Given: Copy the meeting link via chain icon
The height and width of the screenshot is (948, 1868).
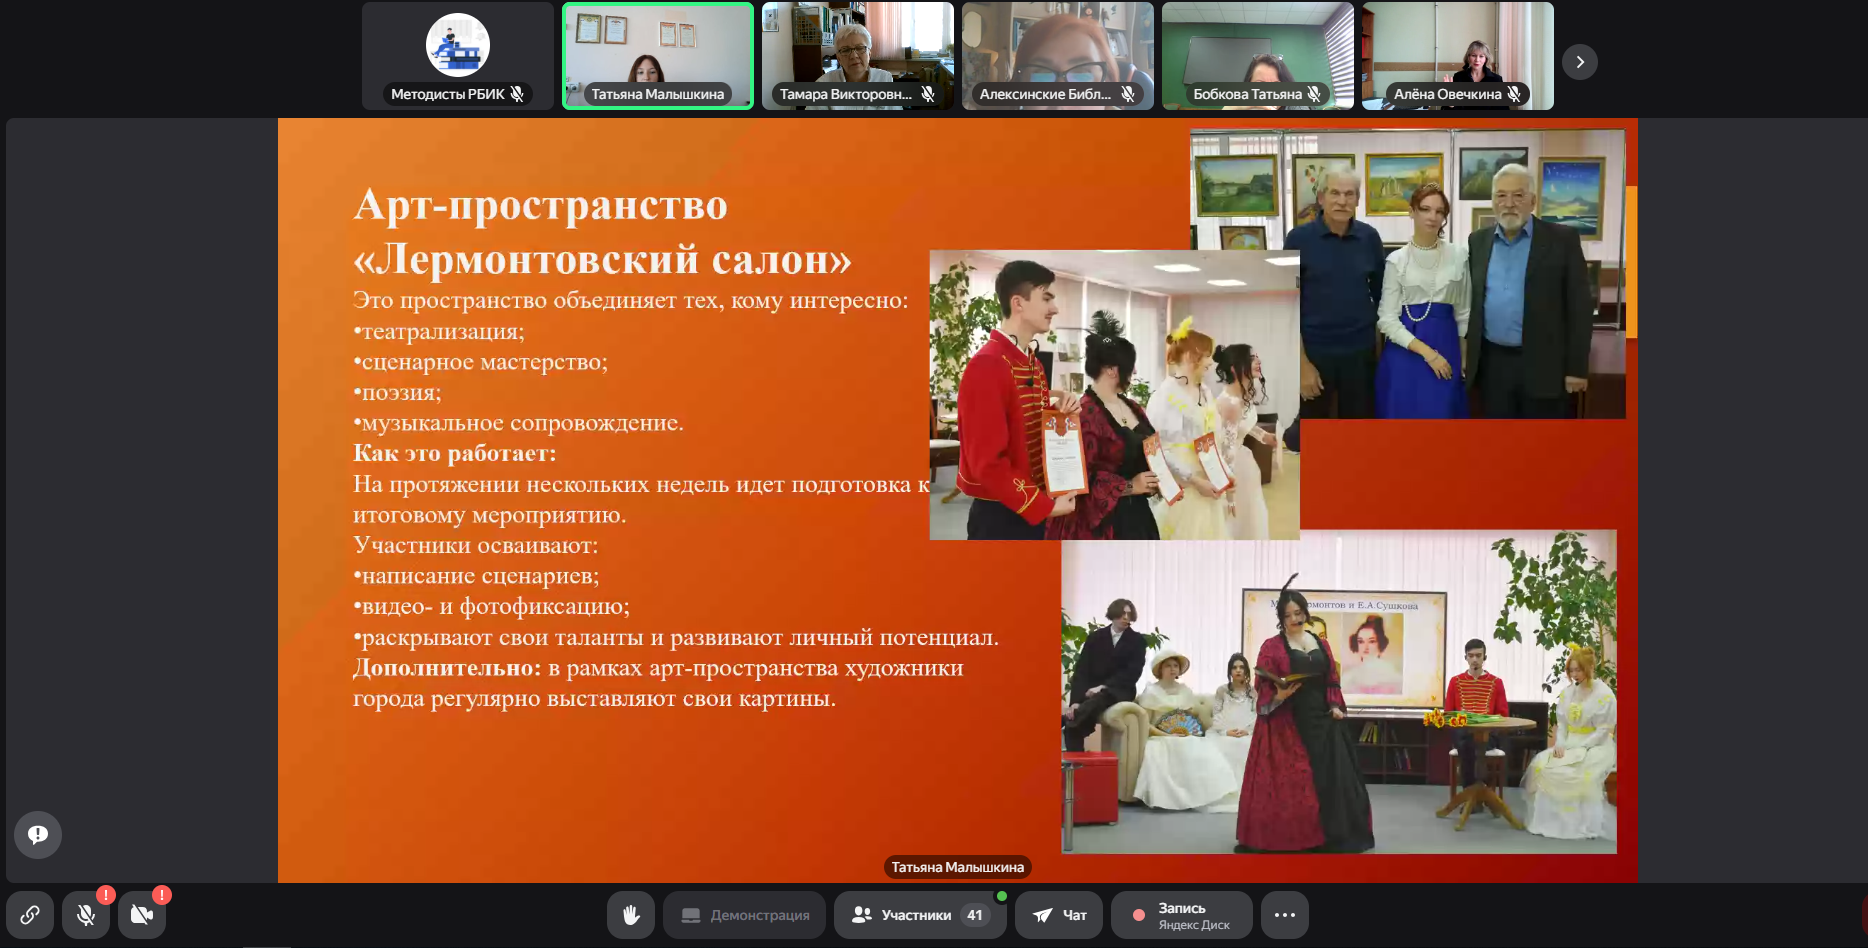Looking at the screenshot, I should [30, 915].
